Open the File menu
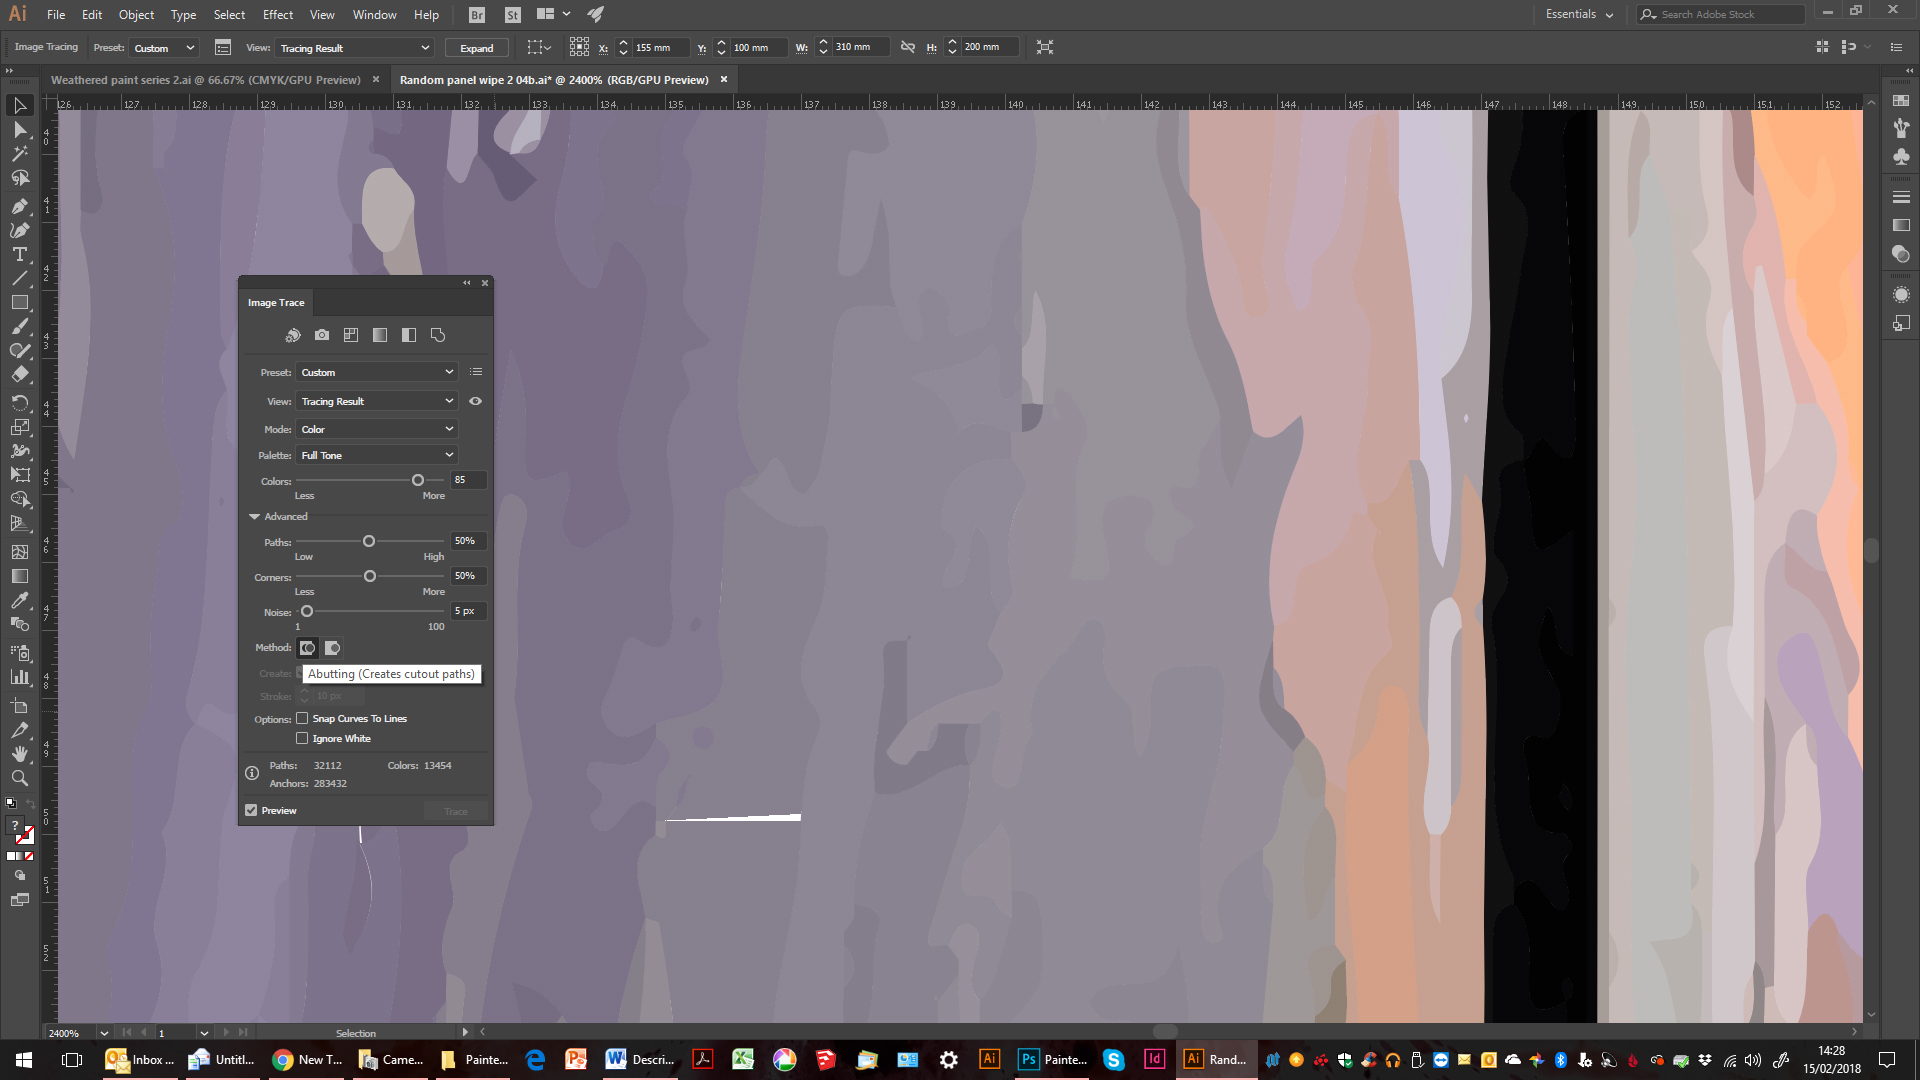1920x1080 pixels. tap(56, 14)
